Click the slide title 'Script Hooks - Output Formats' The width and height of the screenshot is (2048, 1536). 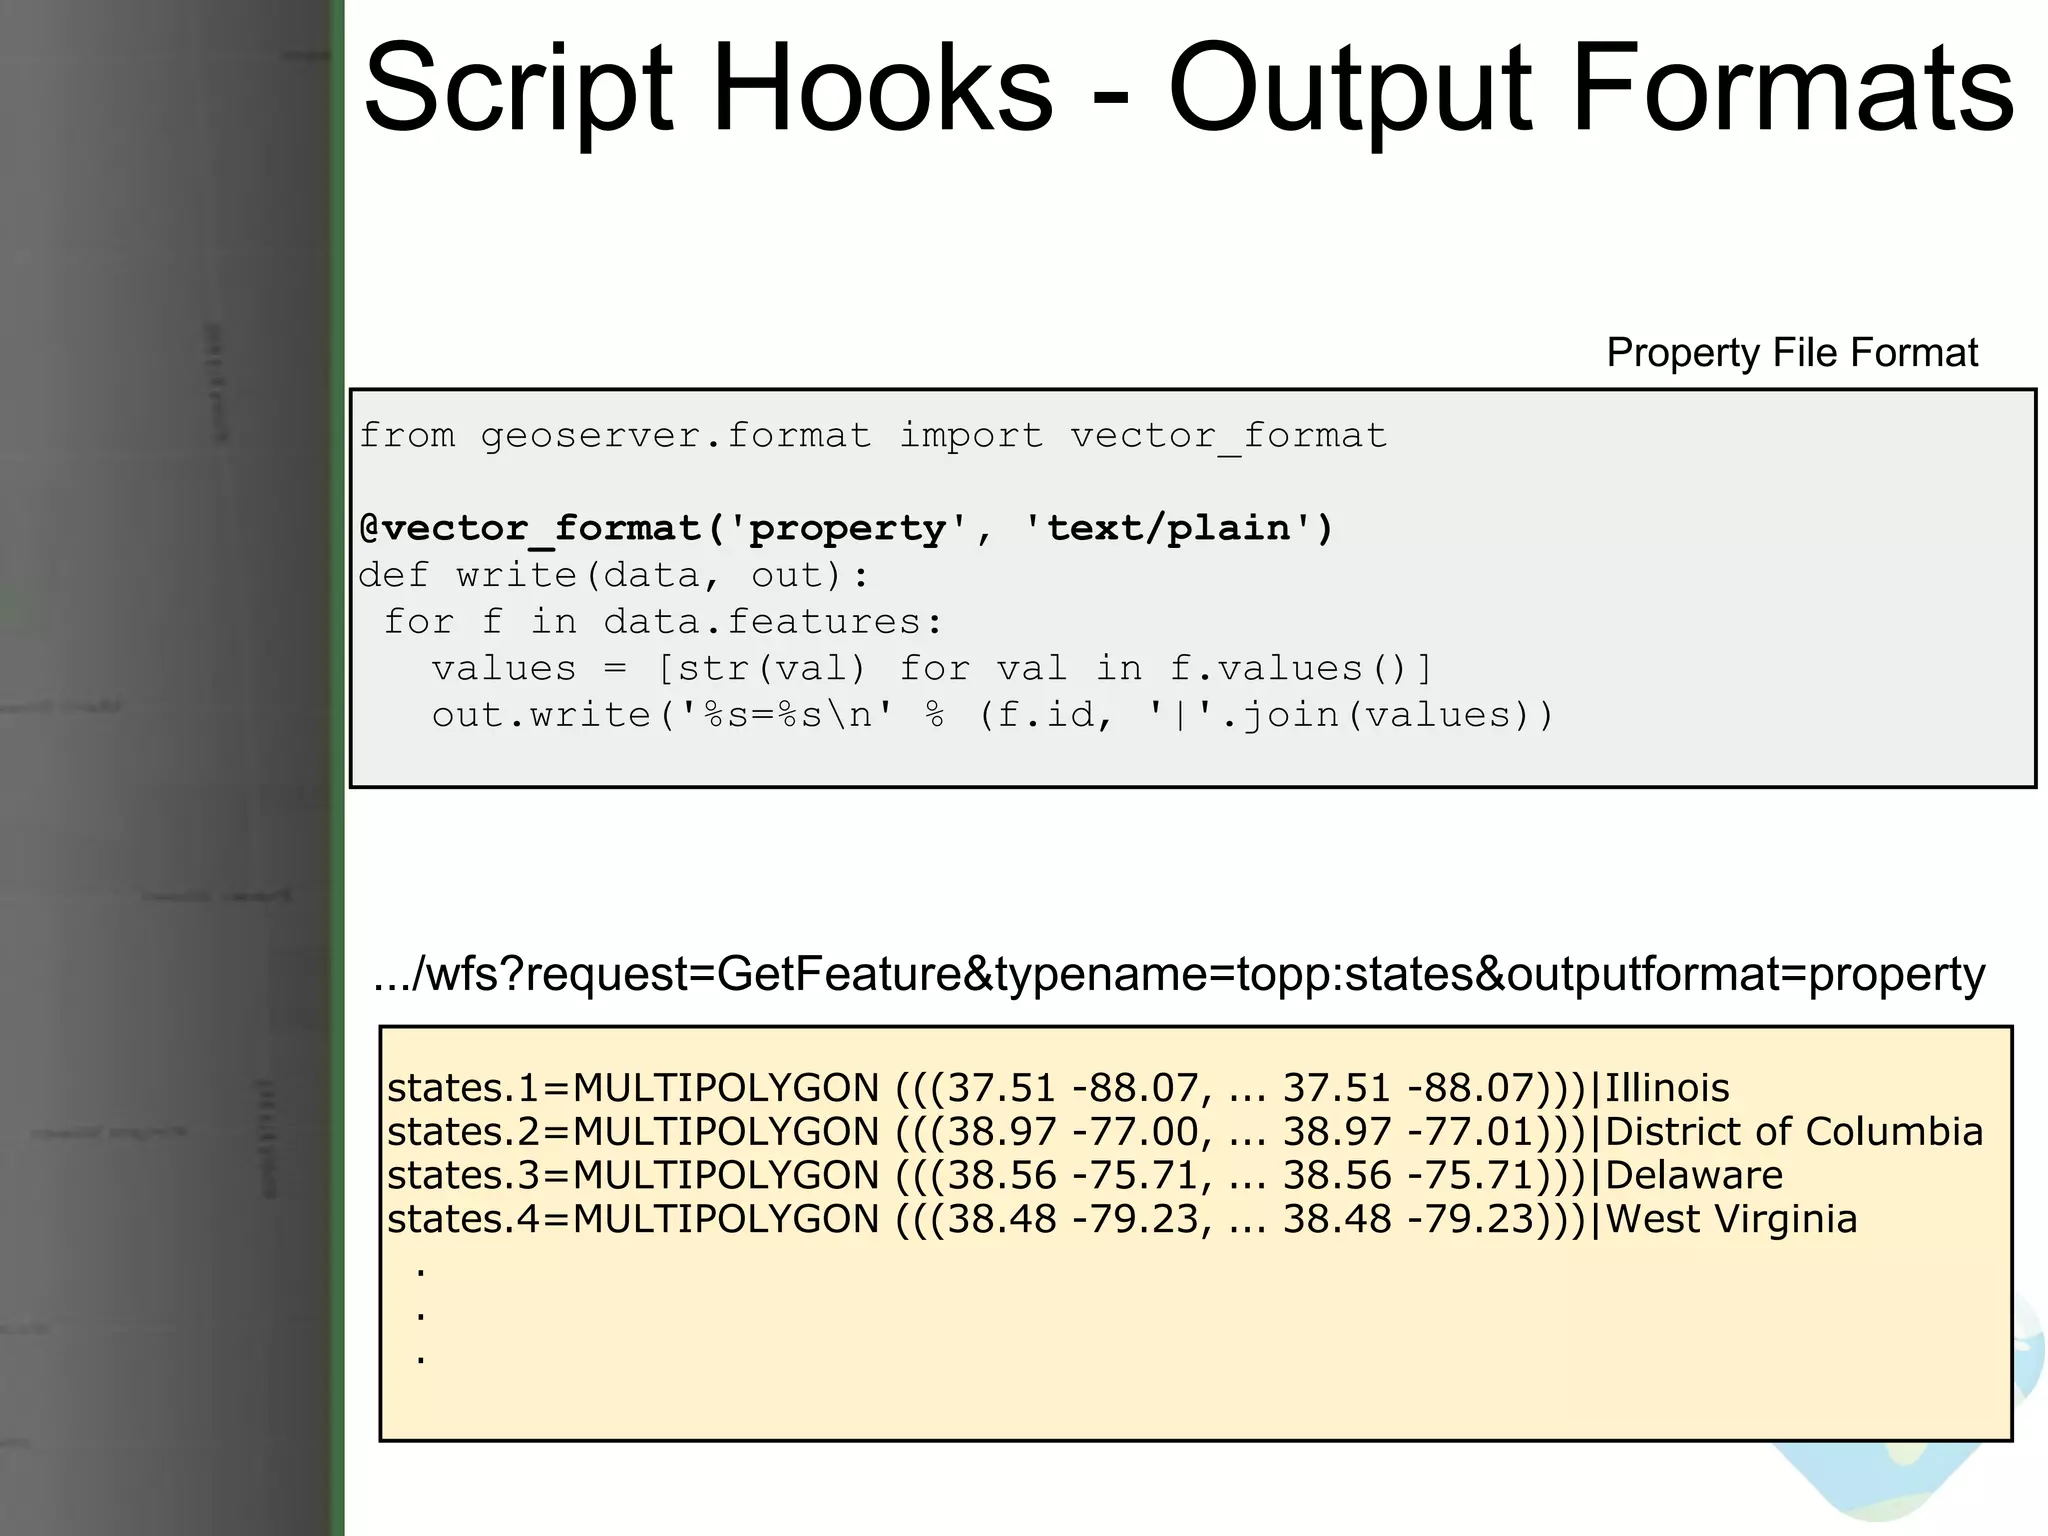(1188, 88)
